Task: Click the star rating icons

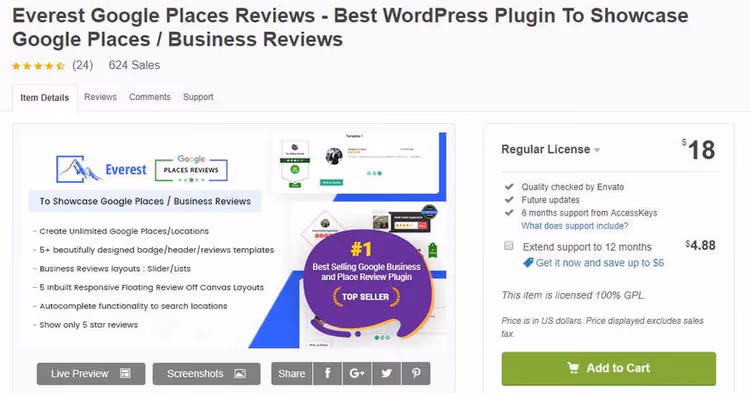Action: (x=38, y=66)
